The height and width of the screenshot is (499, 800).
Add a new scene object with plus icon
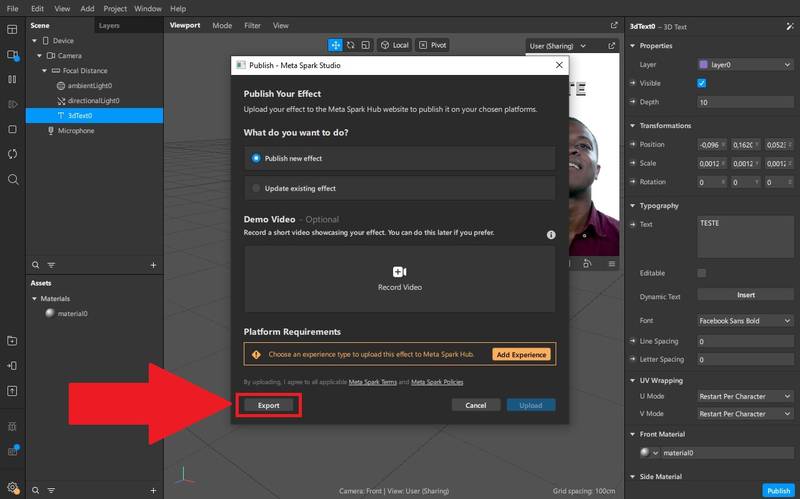coord(153,265)
